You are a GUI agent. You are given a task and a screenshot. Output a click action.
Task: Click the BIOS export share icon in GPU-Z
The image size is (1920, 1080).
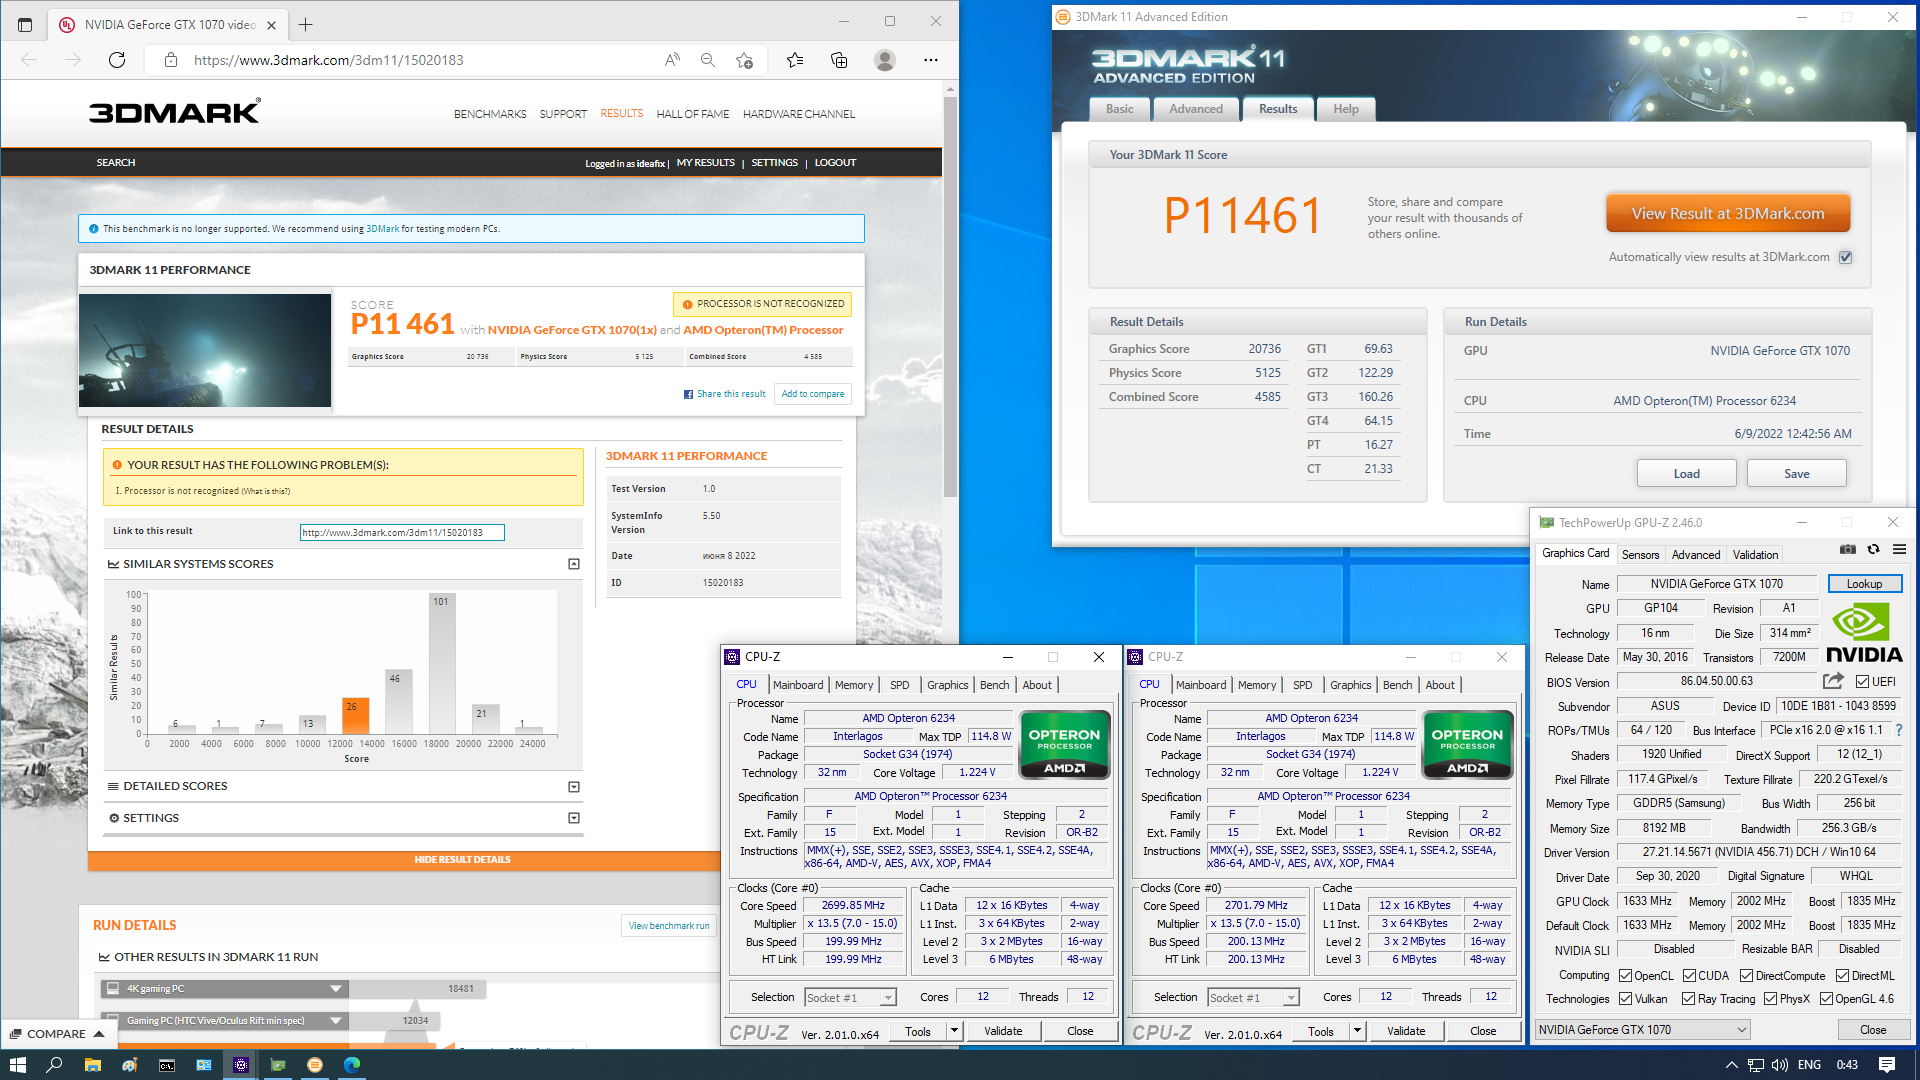pyautogui.click(x=1833, y=681)
